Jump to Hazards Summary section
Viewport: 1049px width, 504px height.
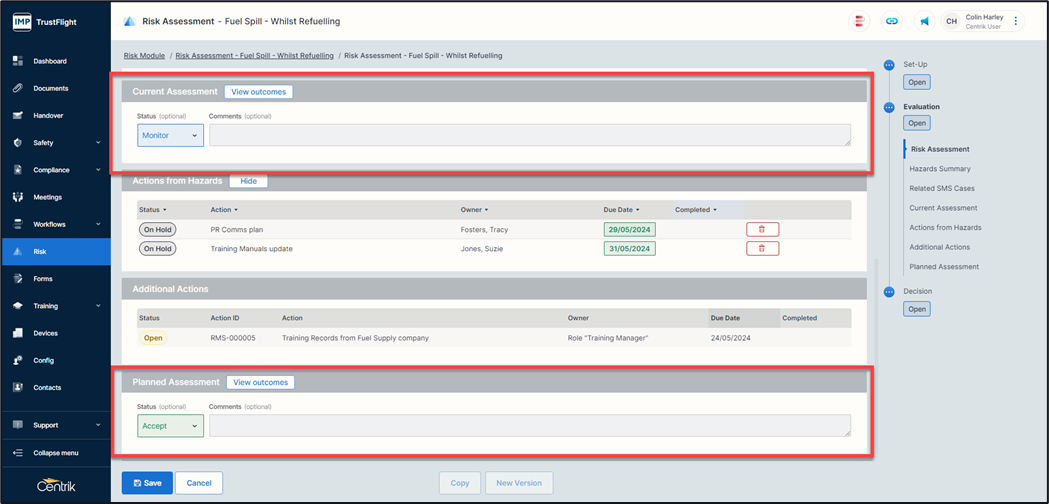(939, 169)
